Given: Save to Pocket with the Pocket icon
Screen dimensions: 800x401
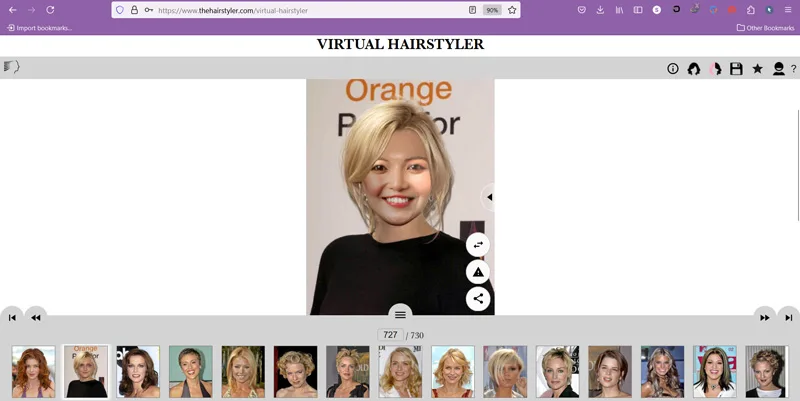Looking at the screenshot, I should 581,10.
